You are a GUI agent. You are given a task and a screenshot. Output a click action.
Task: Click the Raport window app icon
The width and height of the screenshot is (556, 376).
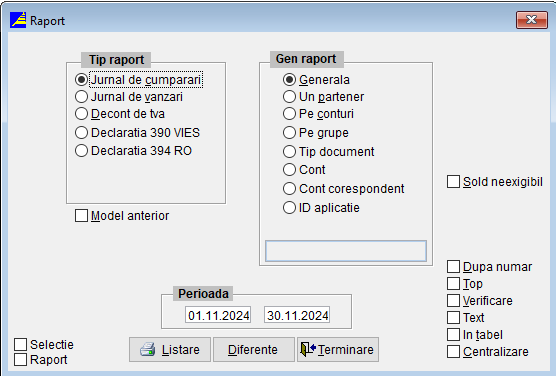point(18,20)
